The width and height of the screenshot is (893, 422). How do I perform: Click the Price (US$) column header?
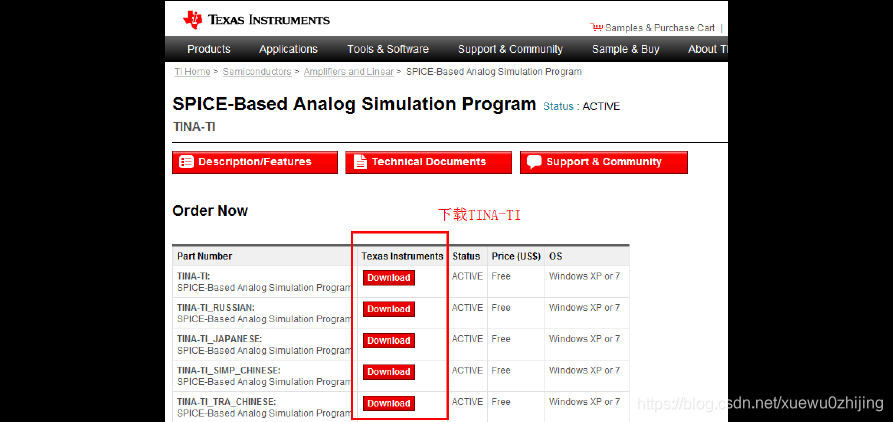click(516, 256)
